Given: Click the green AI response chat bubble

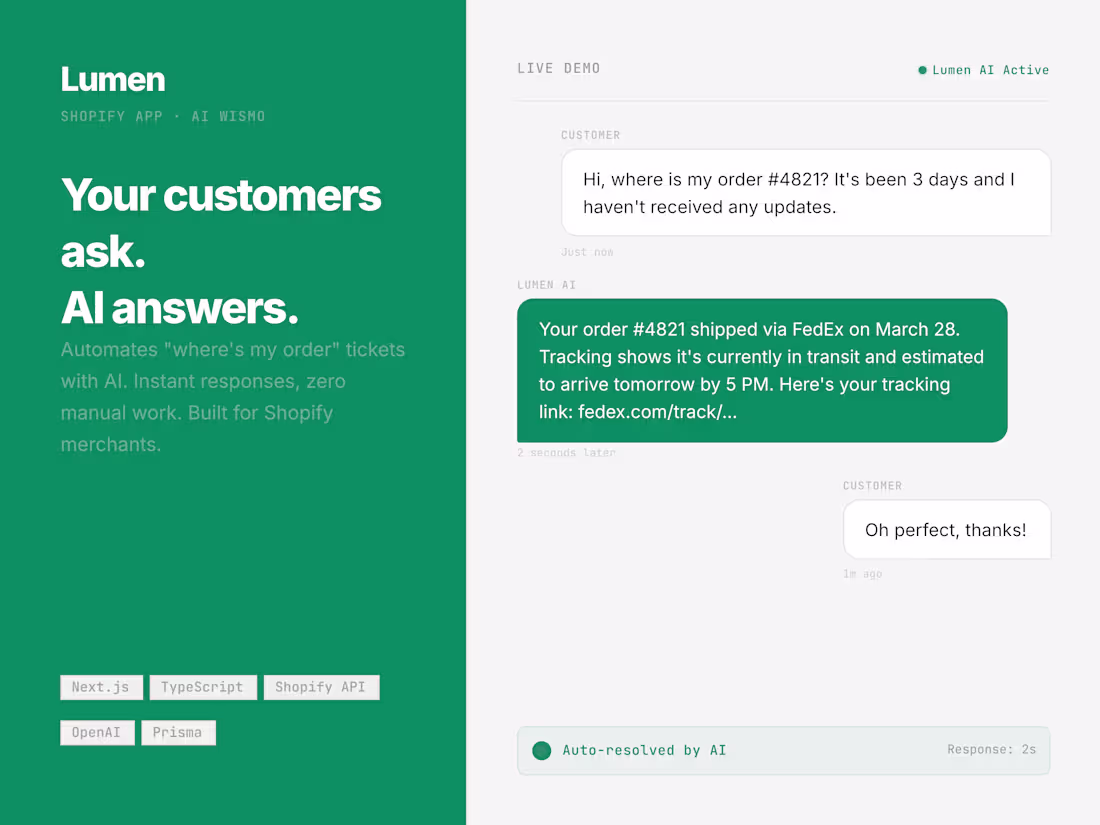Looking at the screenshot, I should coord(762,370).
